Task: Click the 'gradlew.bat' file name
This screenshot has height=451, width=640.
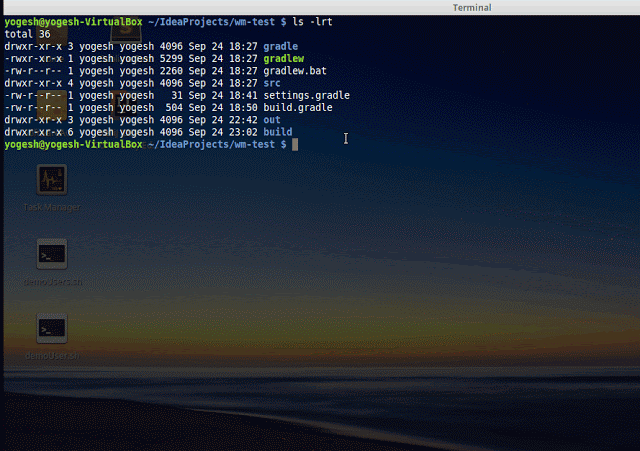Action: [x=295, y=71]
